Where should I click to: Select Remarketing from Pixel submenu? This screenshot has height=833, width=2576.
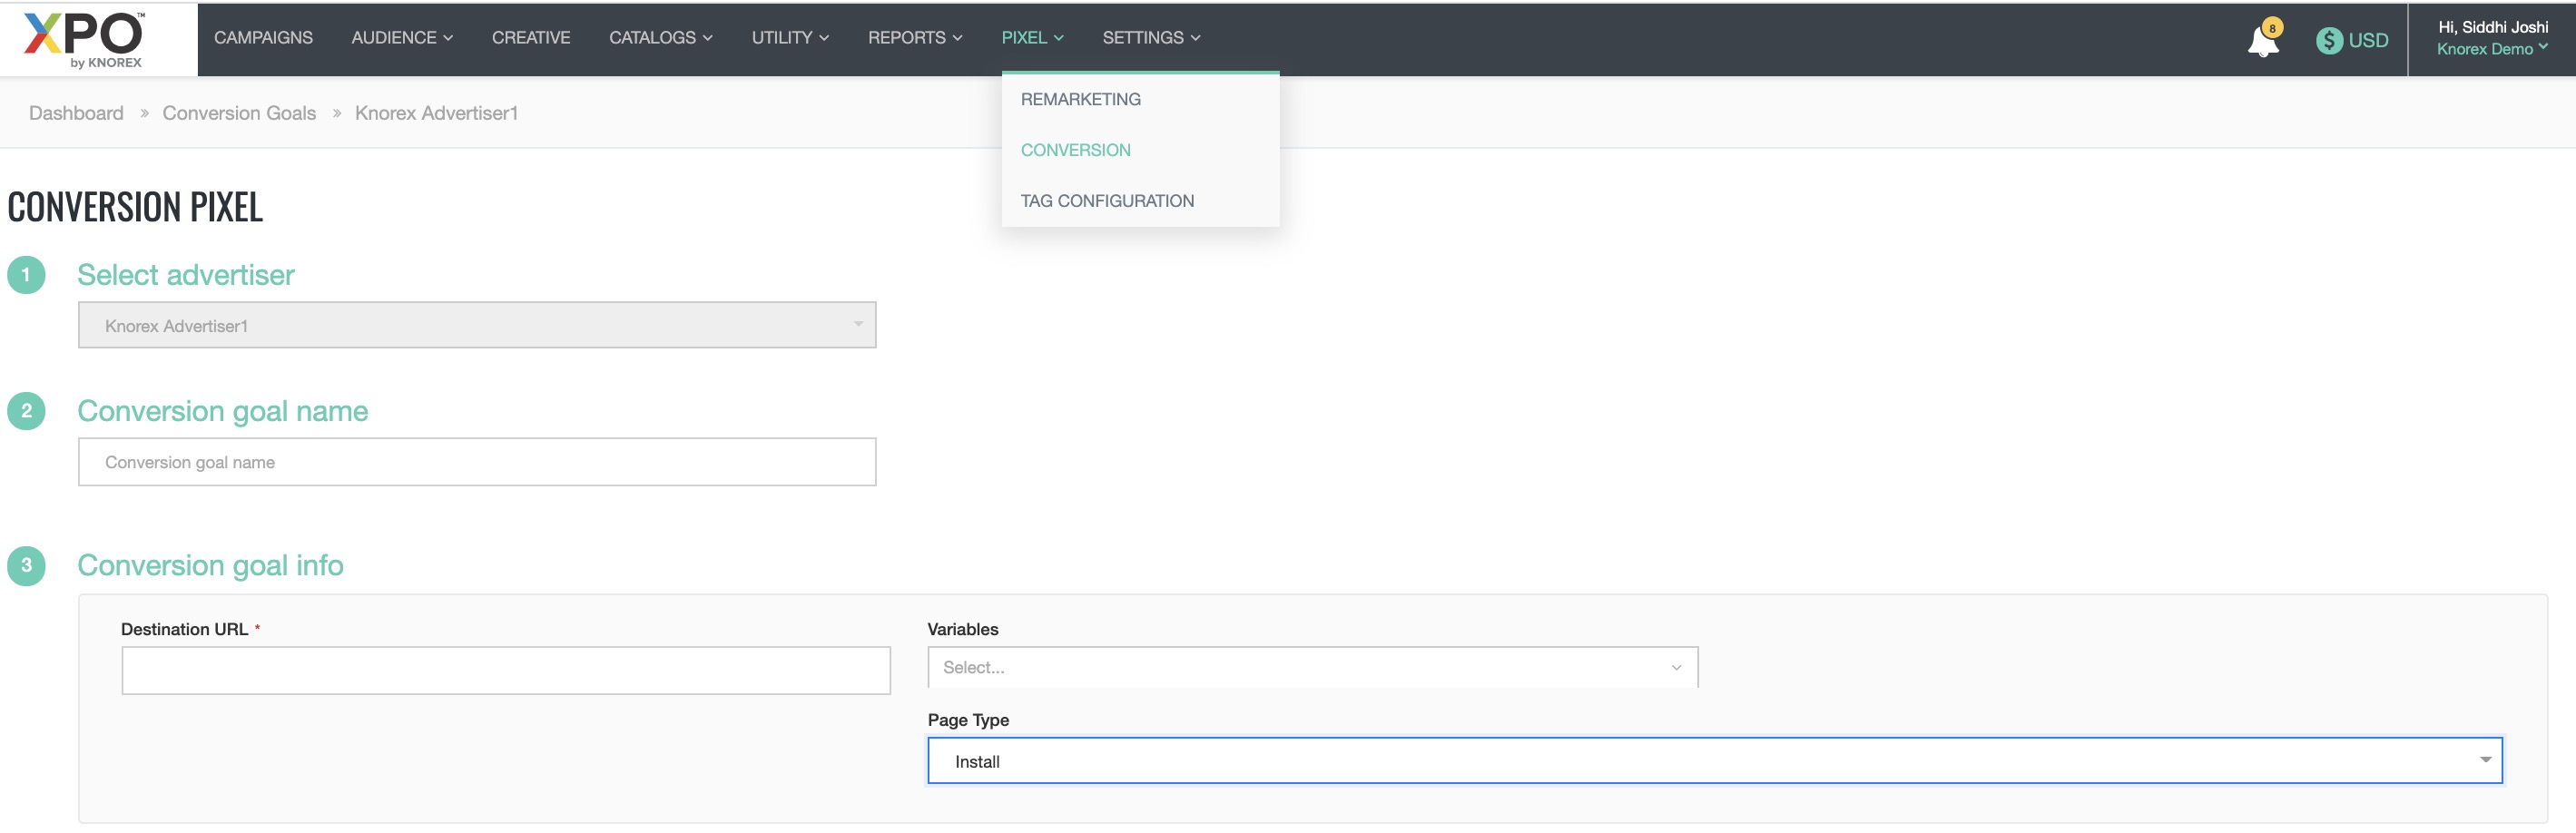click(1080, 99)
